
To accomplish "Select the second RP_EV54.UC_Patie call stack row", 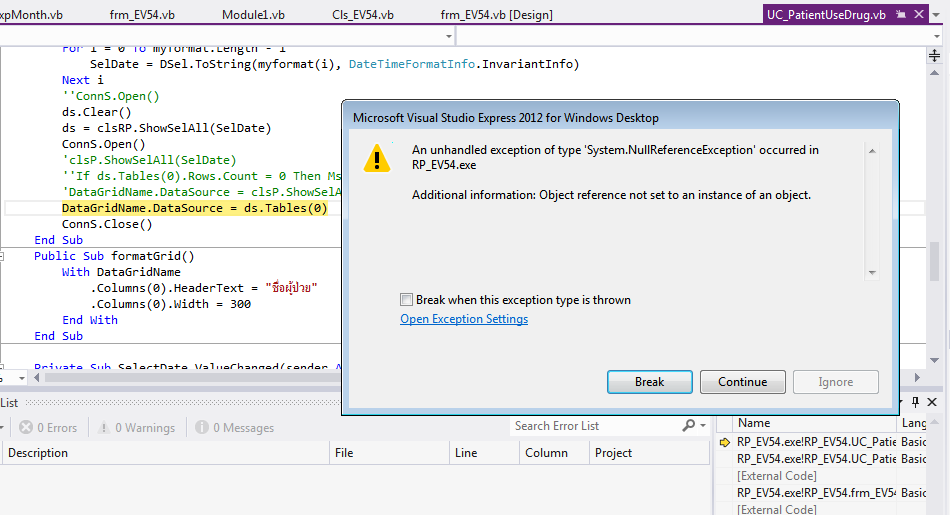I will [816, 459].
